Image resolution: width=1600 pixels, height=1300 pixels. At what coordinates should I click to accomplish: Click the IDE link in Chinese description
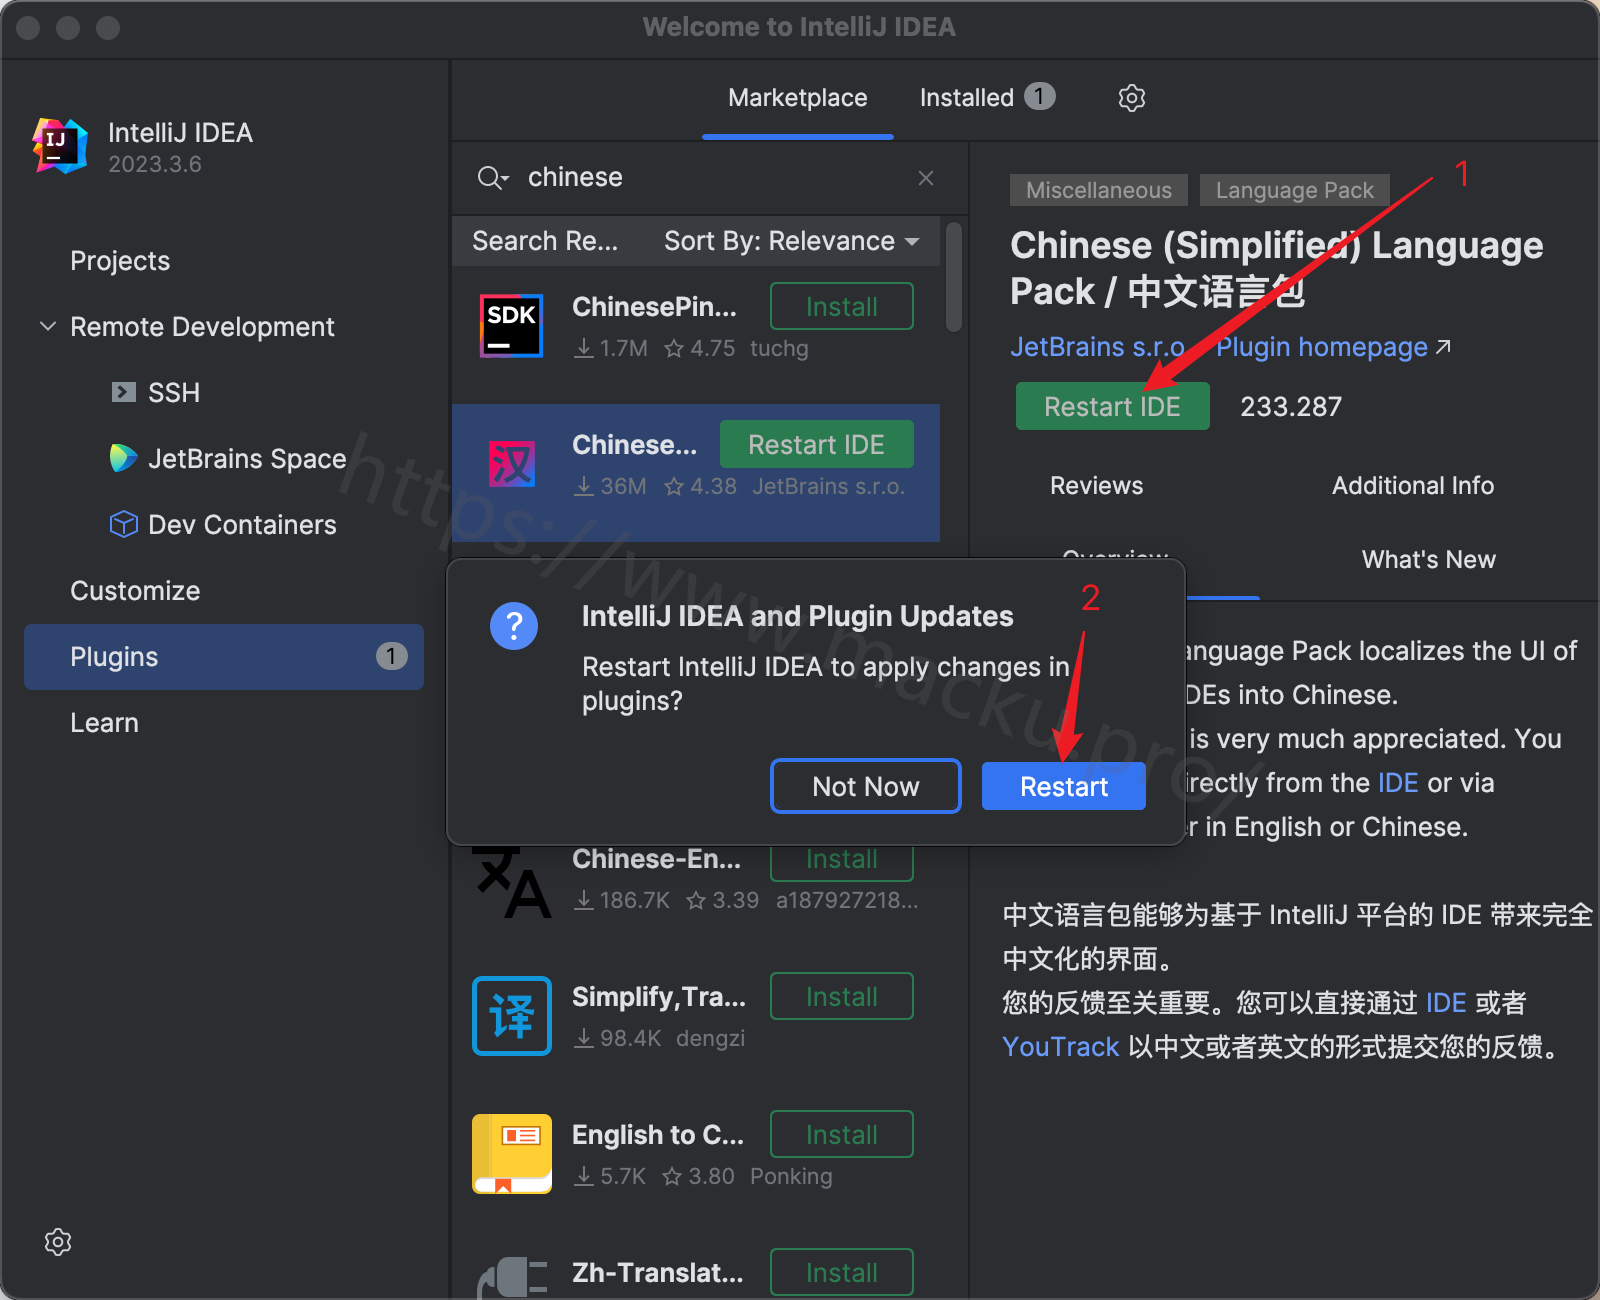1445,1002
